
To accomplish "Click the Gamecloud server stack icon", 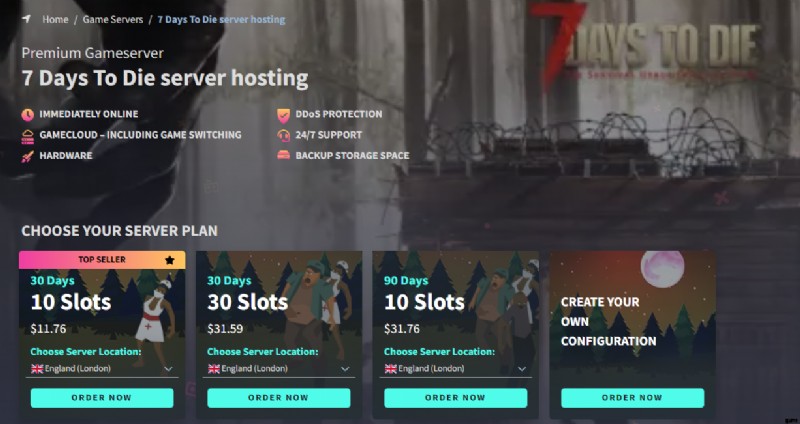I will point(28,136).
